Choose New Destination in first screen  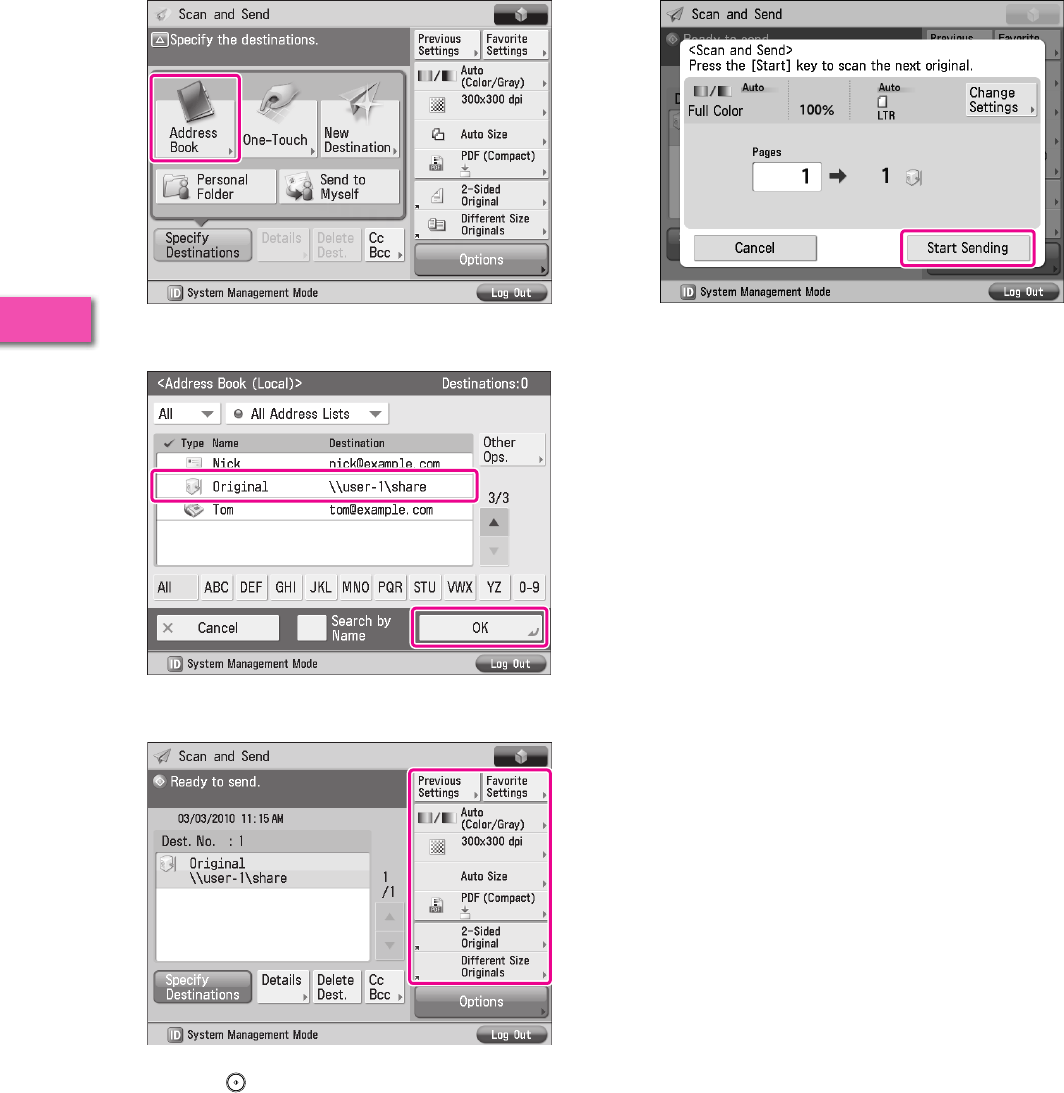(360, 118)
